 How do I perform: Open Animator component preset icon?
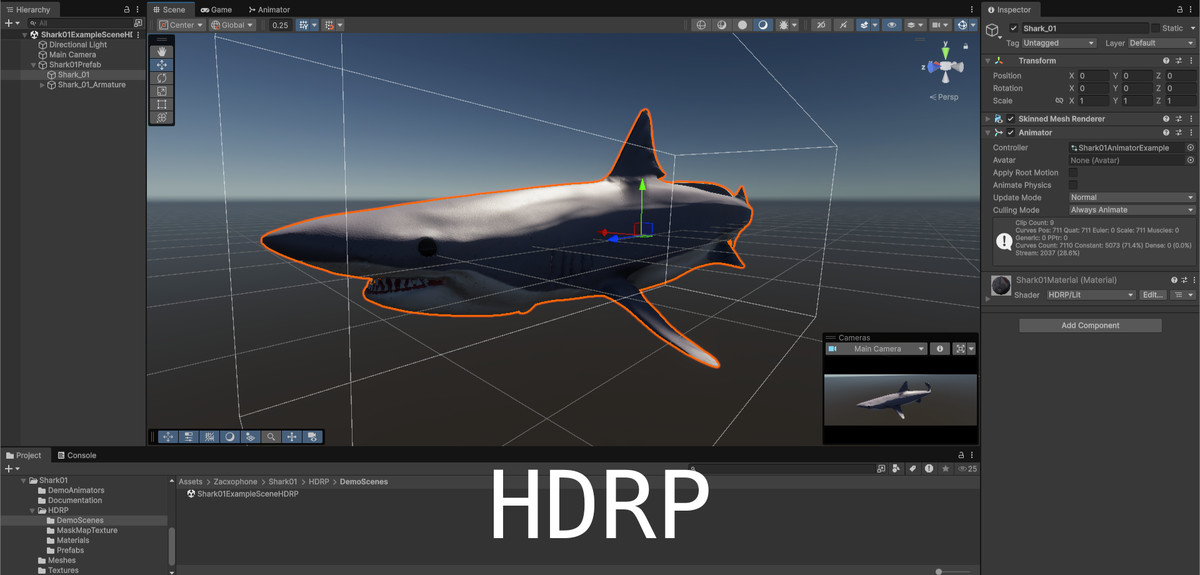click(x=1179, y=132)
